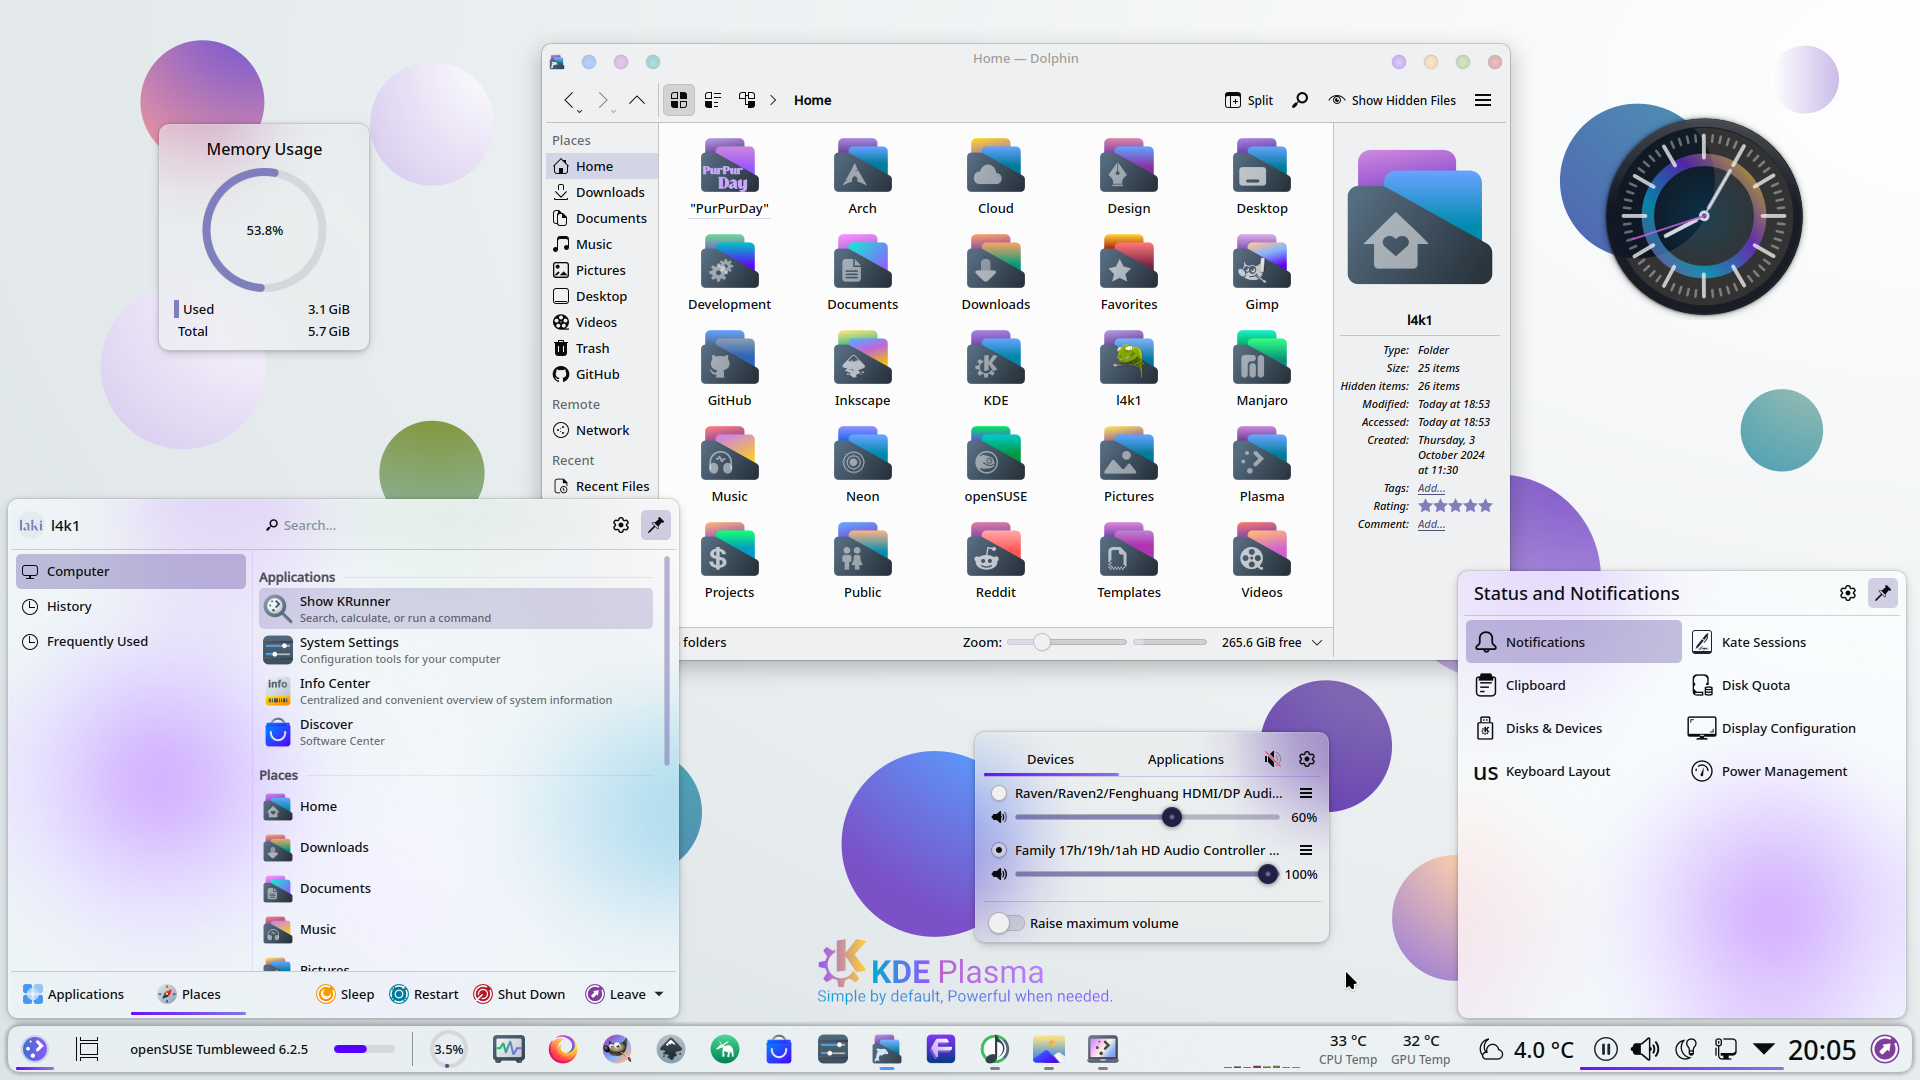Open Dolphin search tool
Image resolution: width=1920 pixels, height=1080 pixels.
tap(1300, 100)
